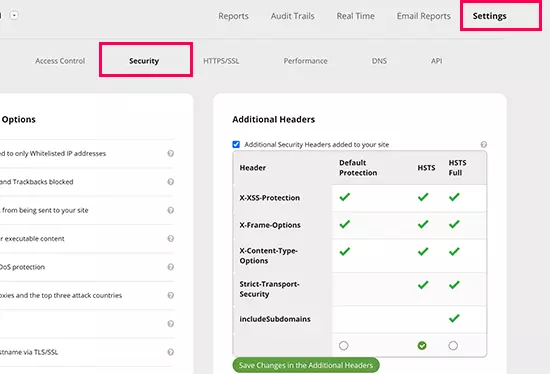Open help icon for 'from being sent to your site'
550x374 pixels.
[170, 210]
